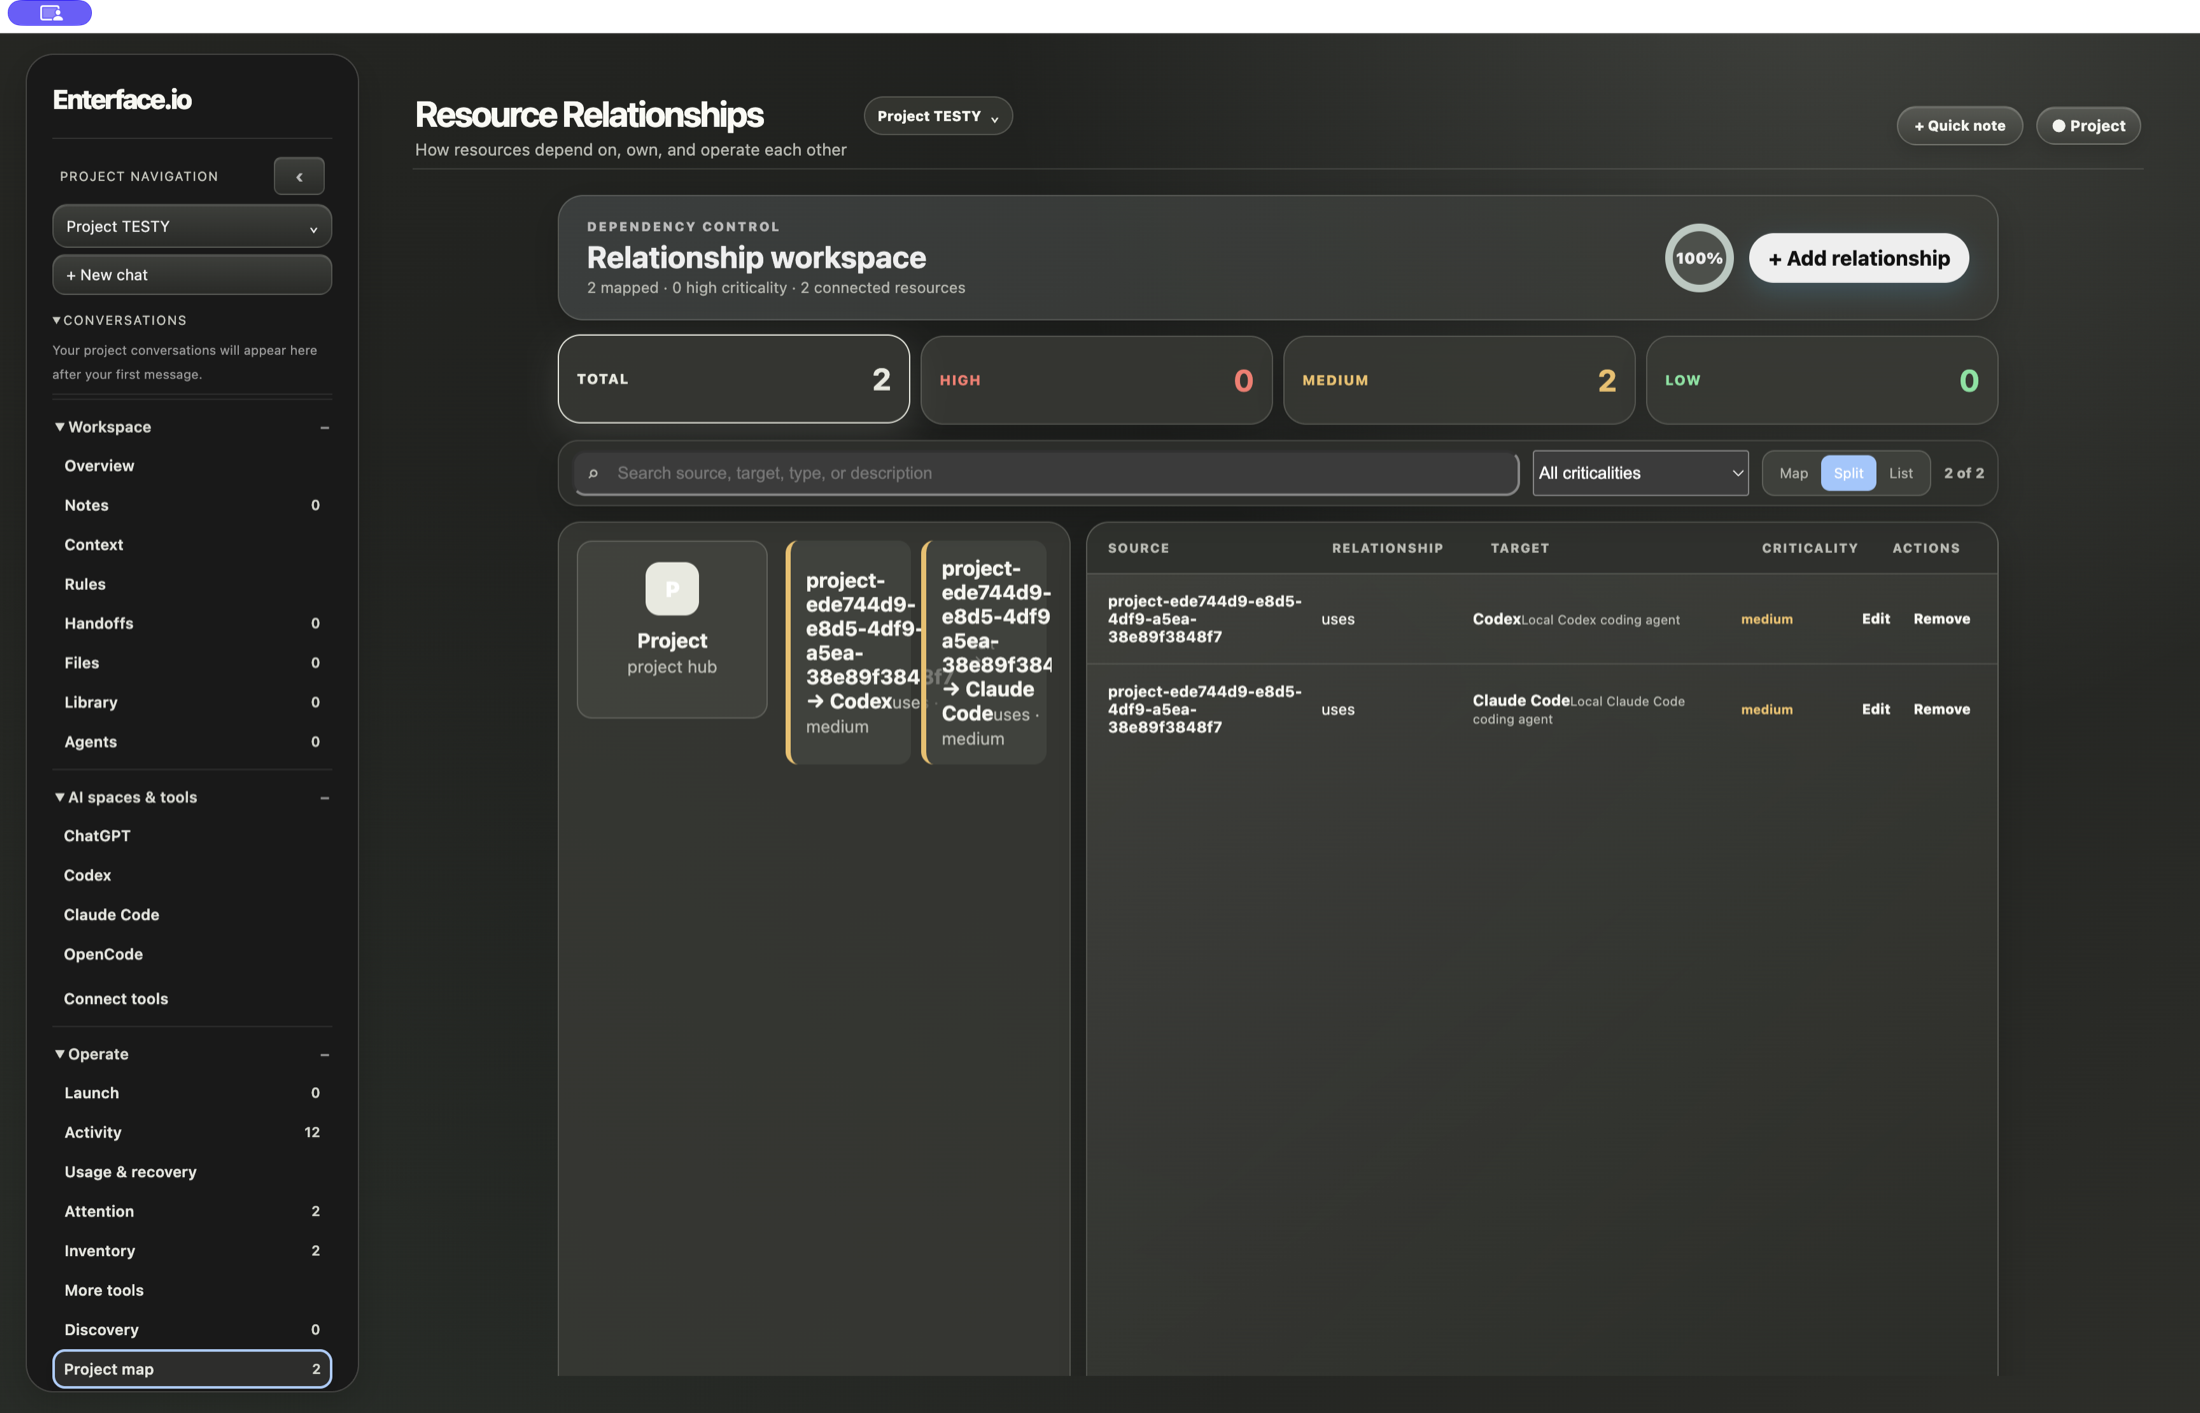Filter by Medium criticality card
Image resolution: width=2200 pixels, height=1413 pixels.
pos(1459,380)
